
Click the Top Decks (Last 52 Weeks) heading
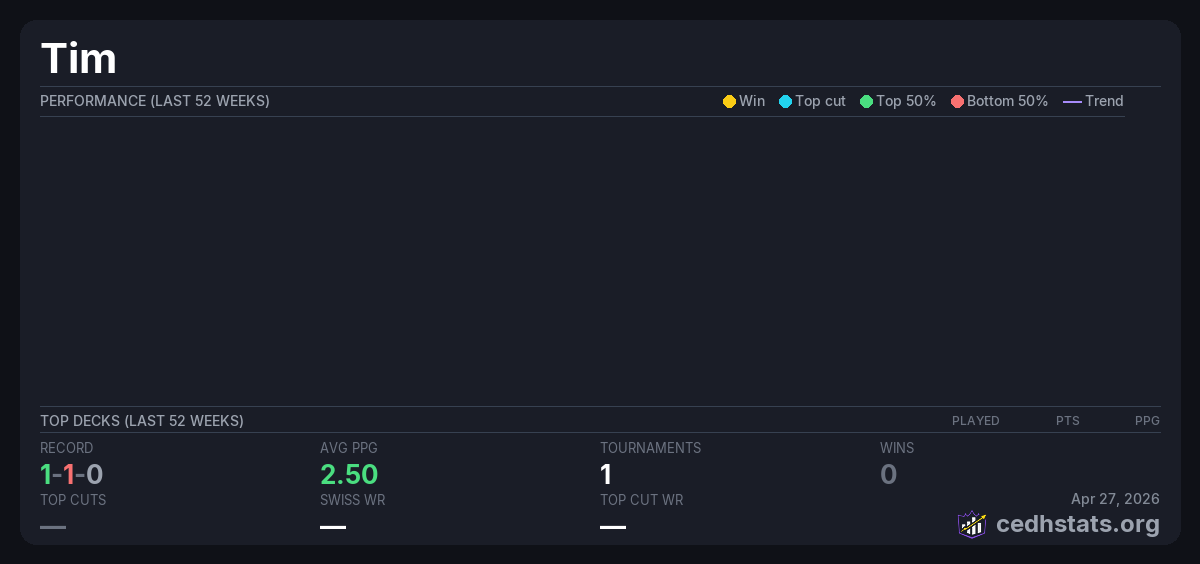click(x=142, y=421)
